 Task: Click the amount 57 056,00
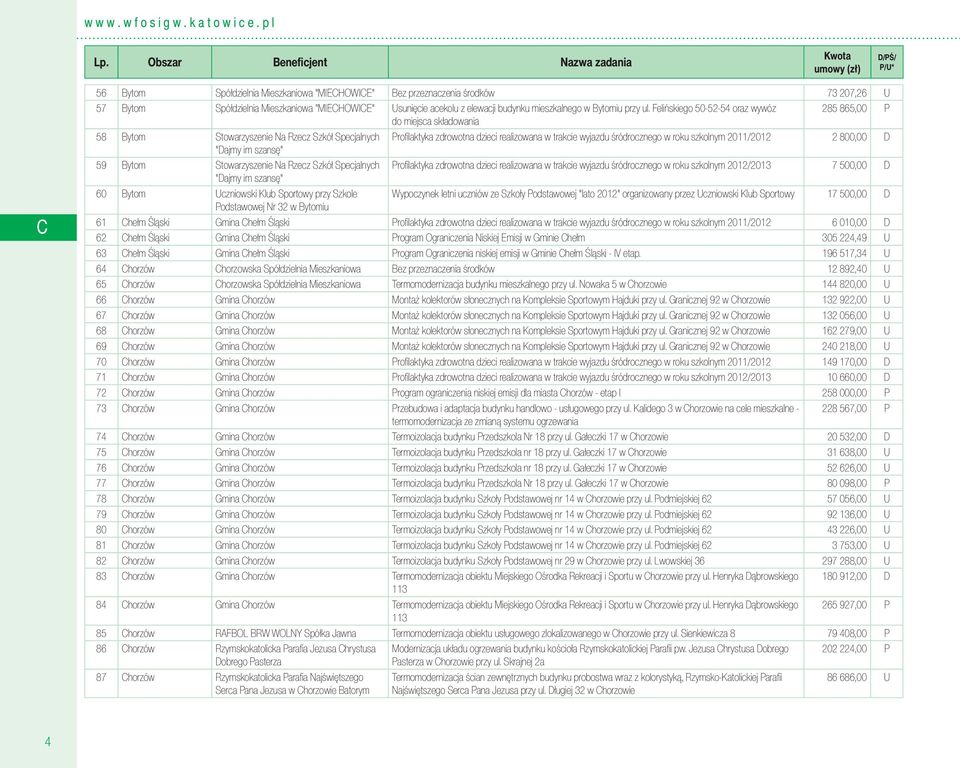tap(847, 499)
